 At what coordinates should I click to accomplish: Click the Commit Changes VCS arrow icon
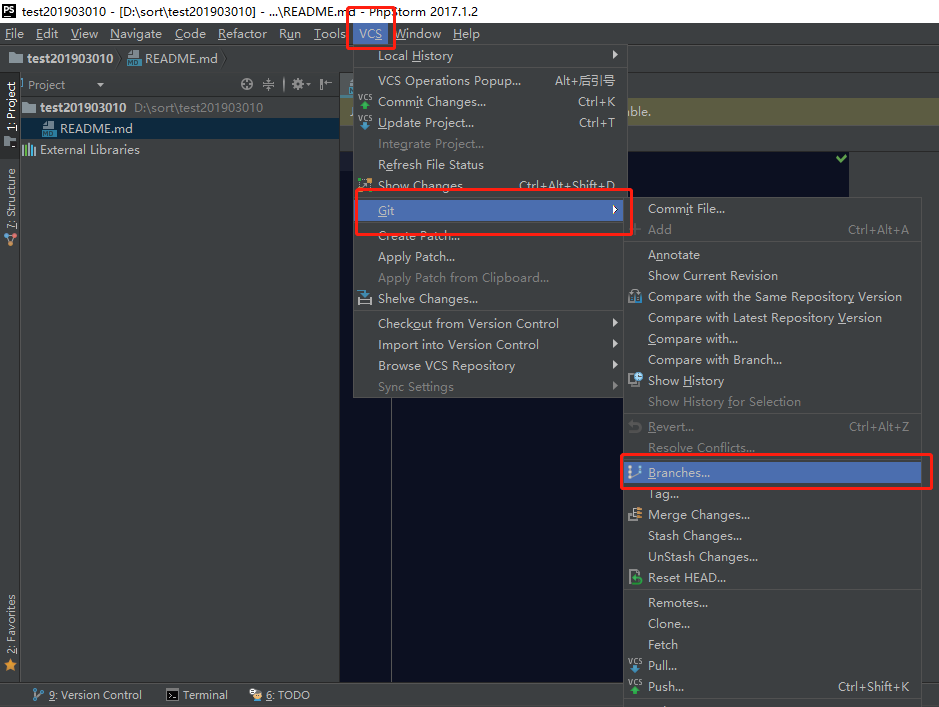365,101
